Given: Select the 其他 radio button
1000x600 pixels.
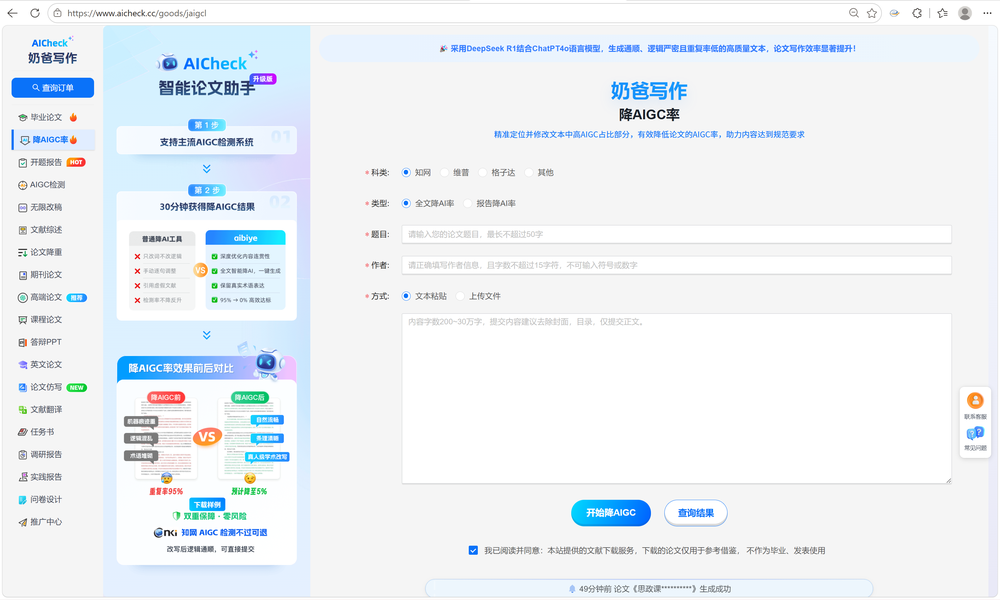Looking at the screenshot, I should coord(528,173).
